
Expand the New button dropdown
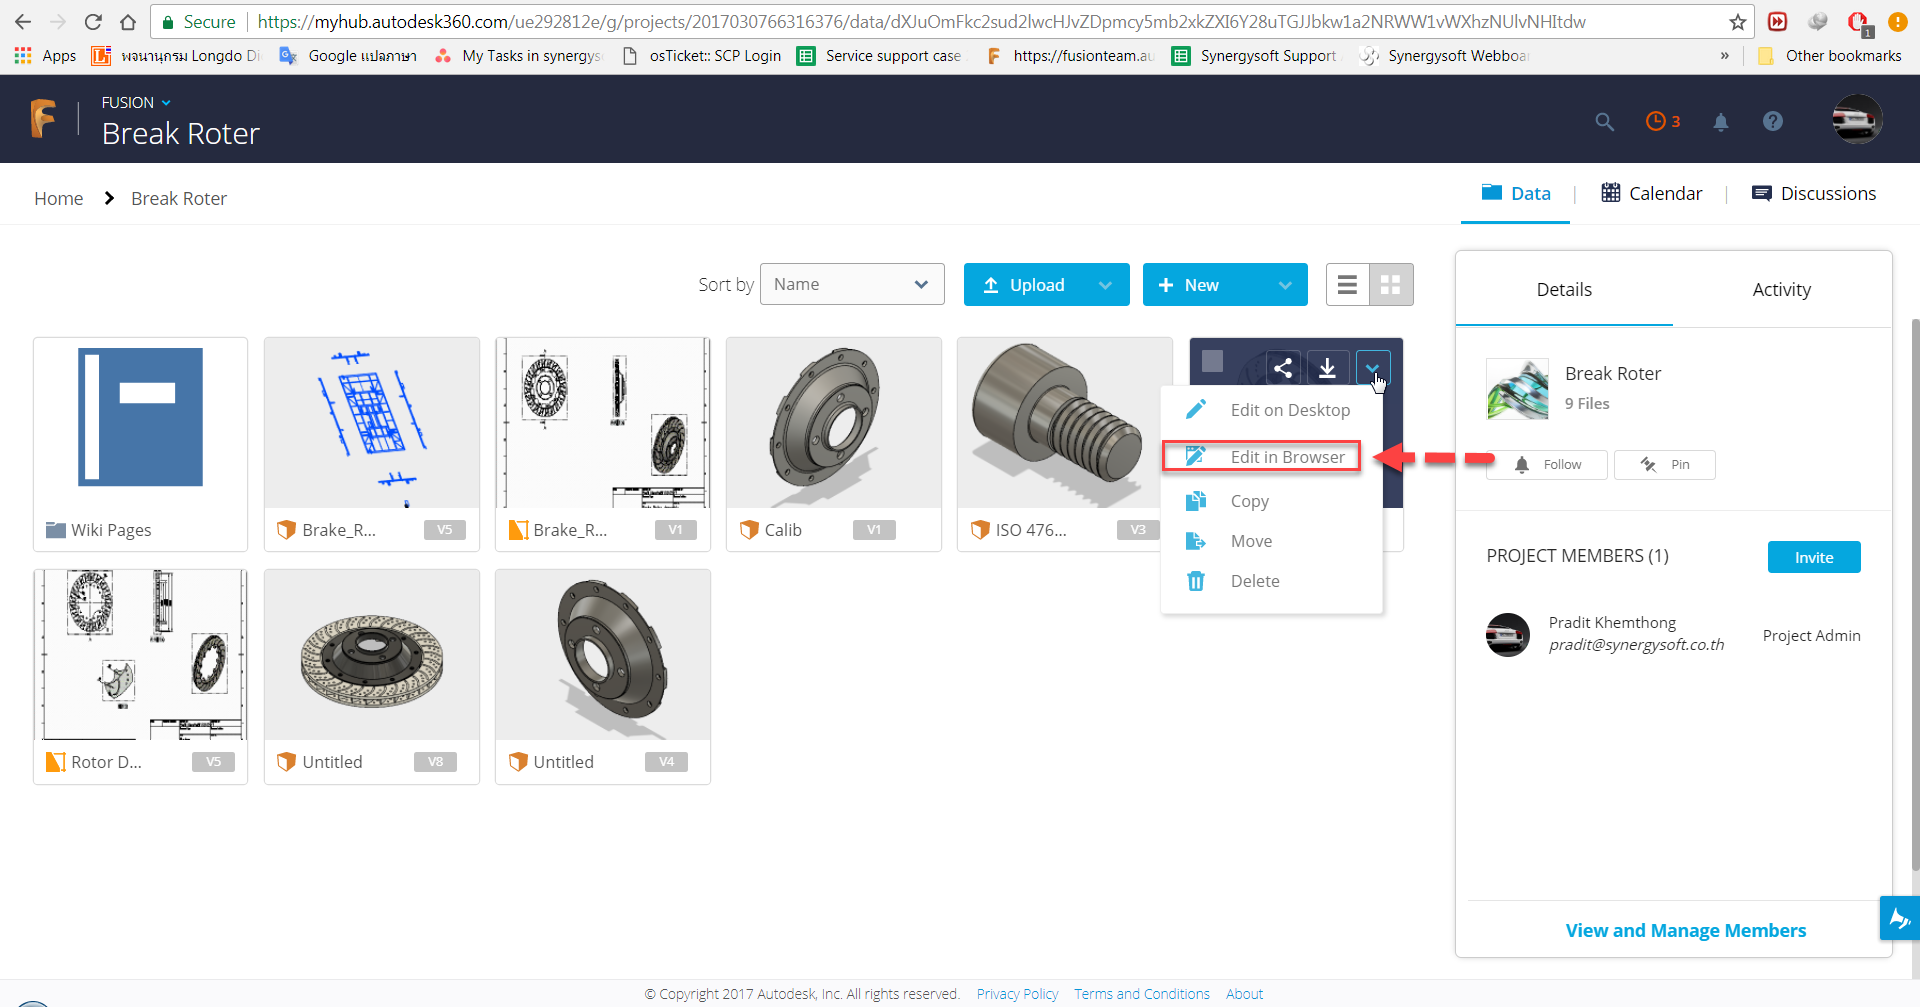point(1285,285)
